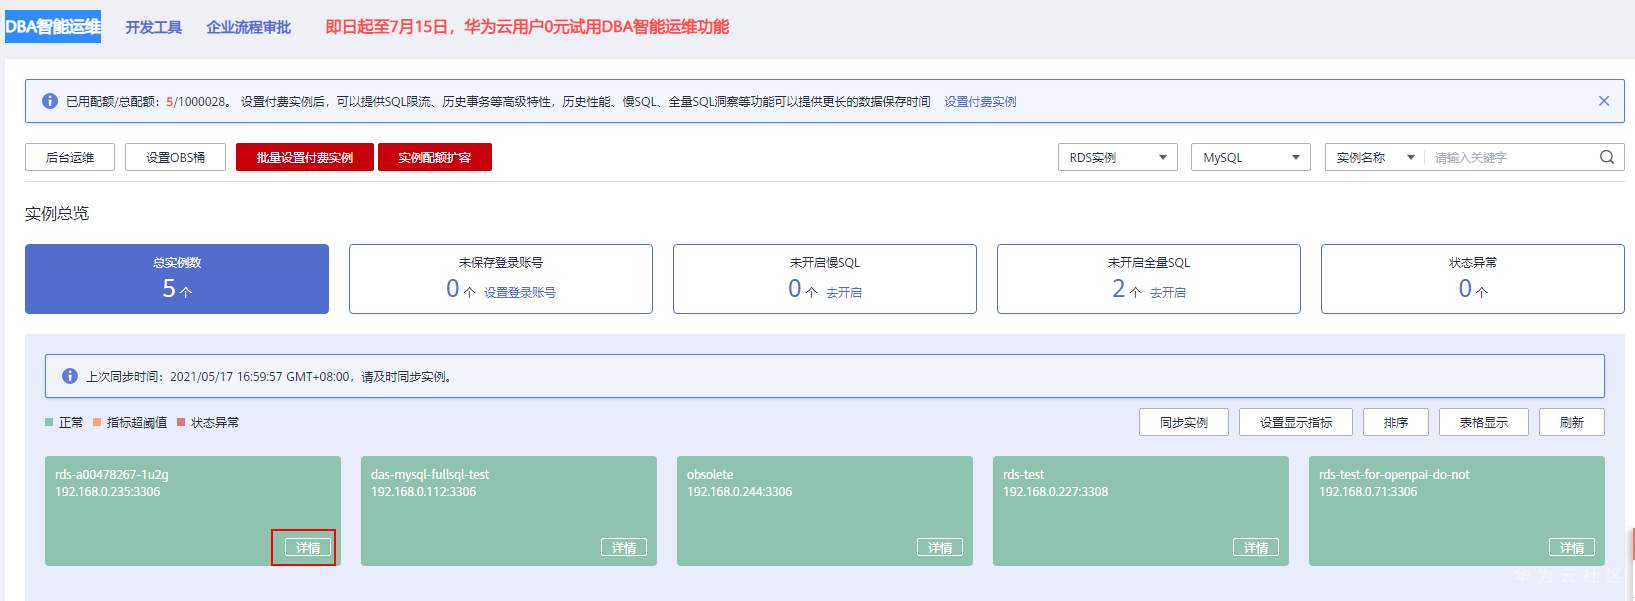Click the red 状态异常 legend swatch
The image size is (1635, 601).
(x=181, y=422)
